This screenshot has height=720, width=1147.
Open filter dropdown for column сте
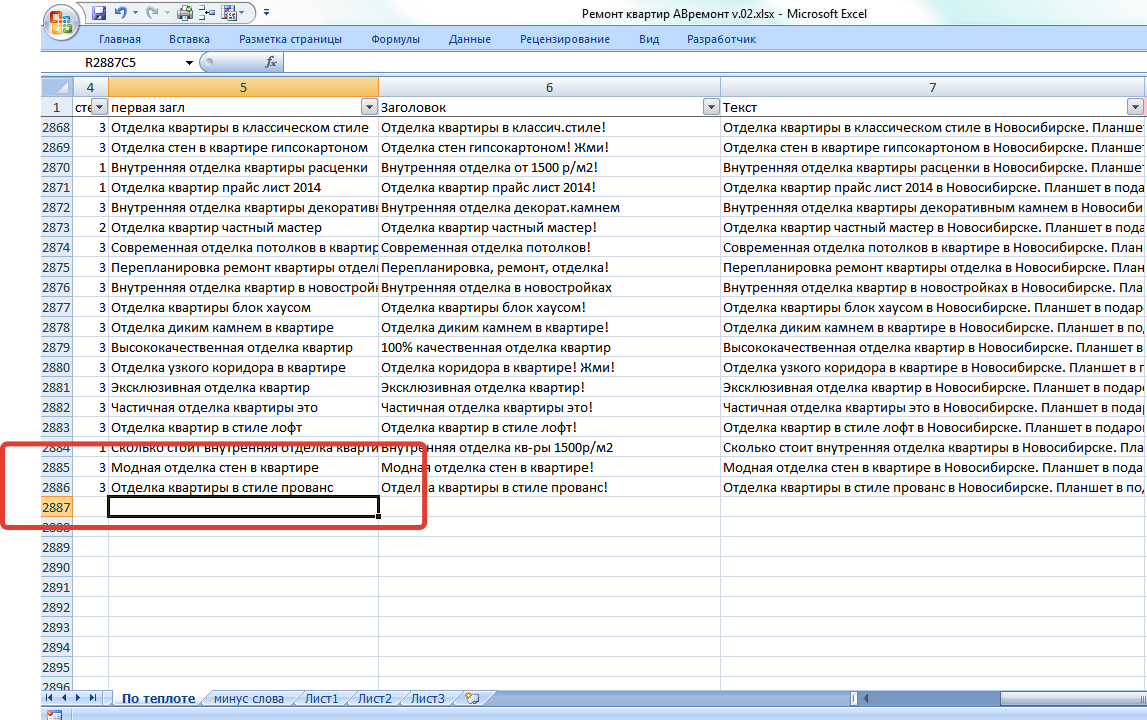click(x=99, y=108)
